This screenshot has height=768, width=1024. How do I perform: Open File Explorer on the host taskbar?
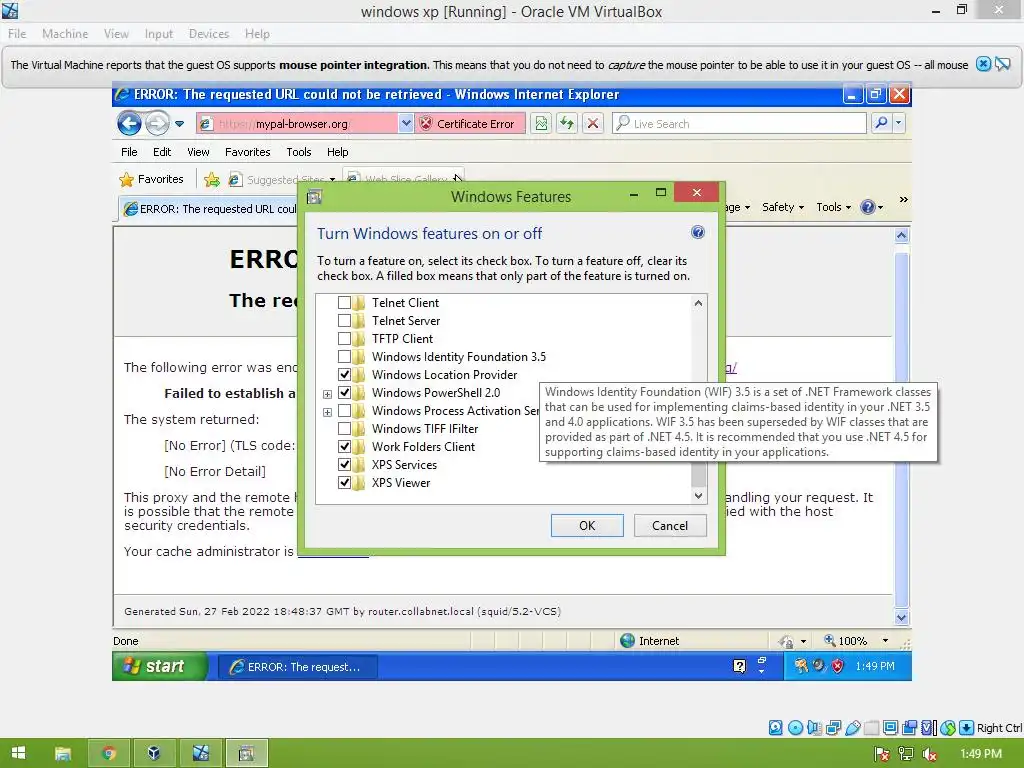click(x=63, y=753)
